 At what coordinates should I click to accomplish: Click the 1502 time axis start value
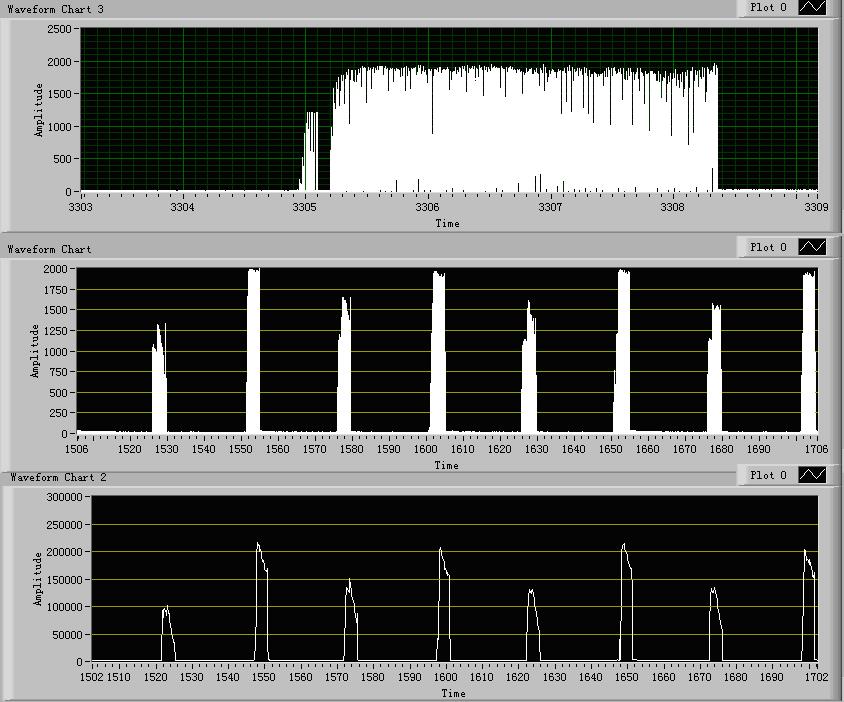91,678
